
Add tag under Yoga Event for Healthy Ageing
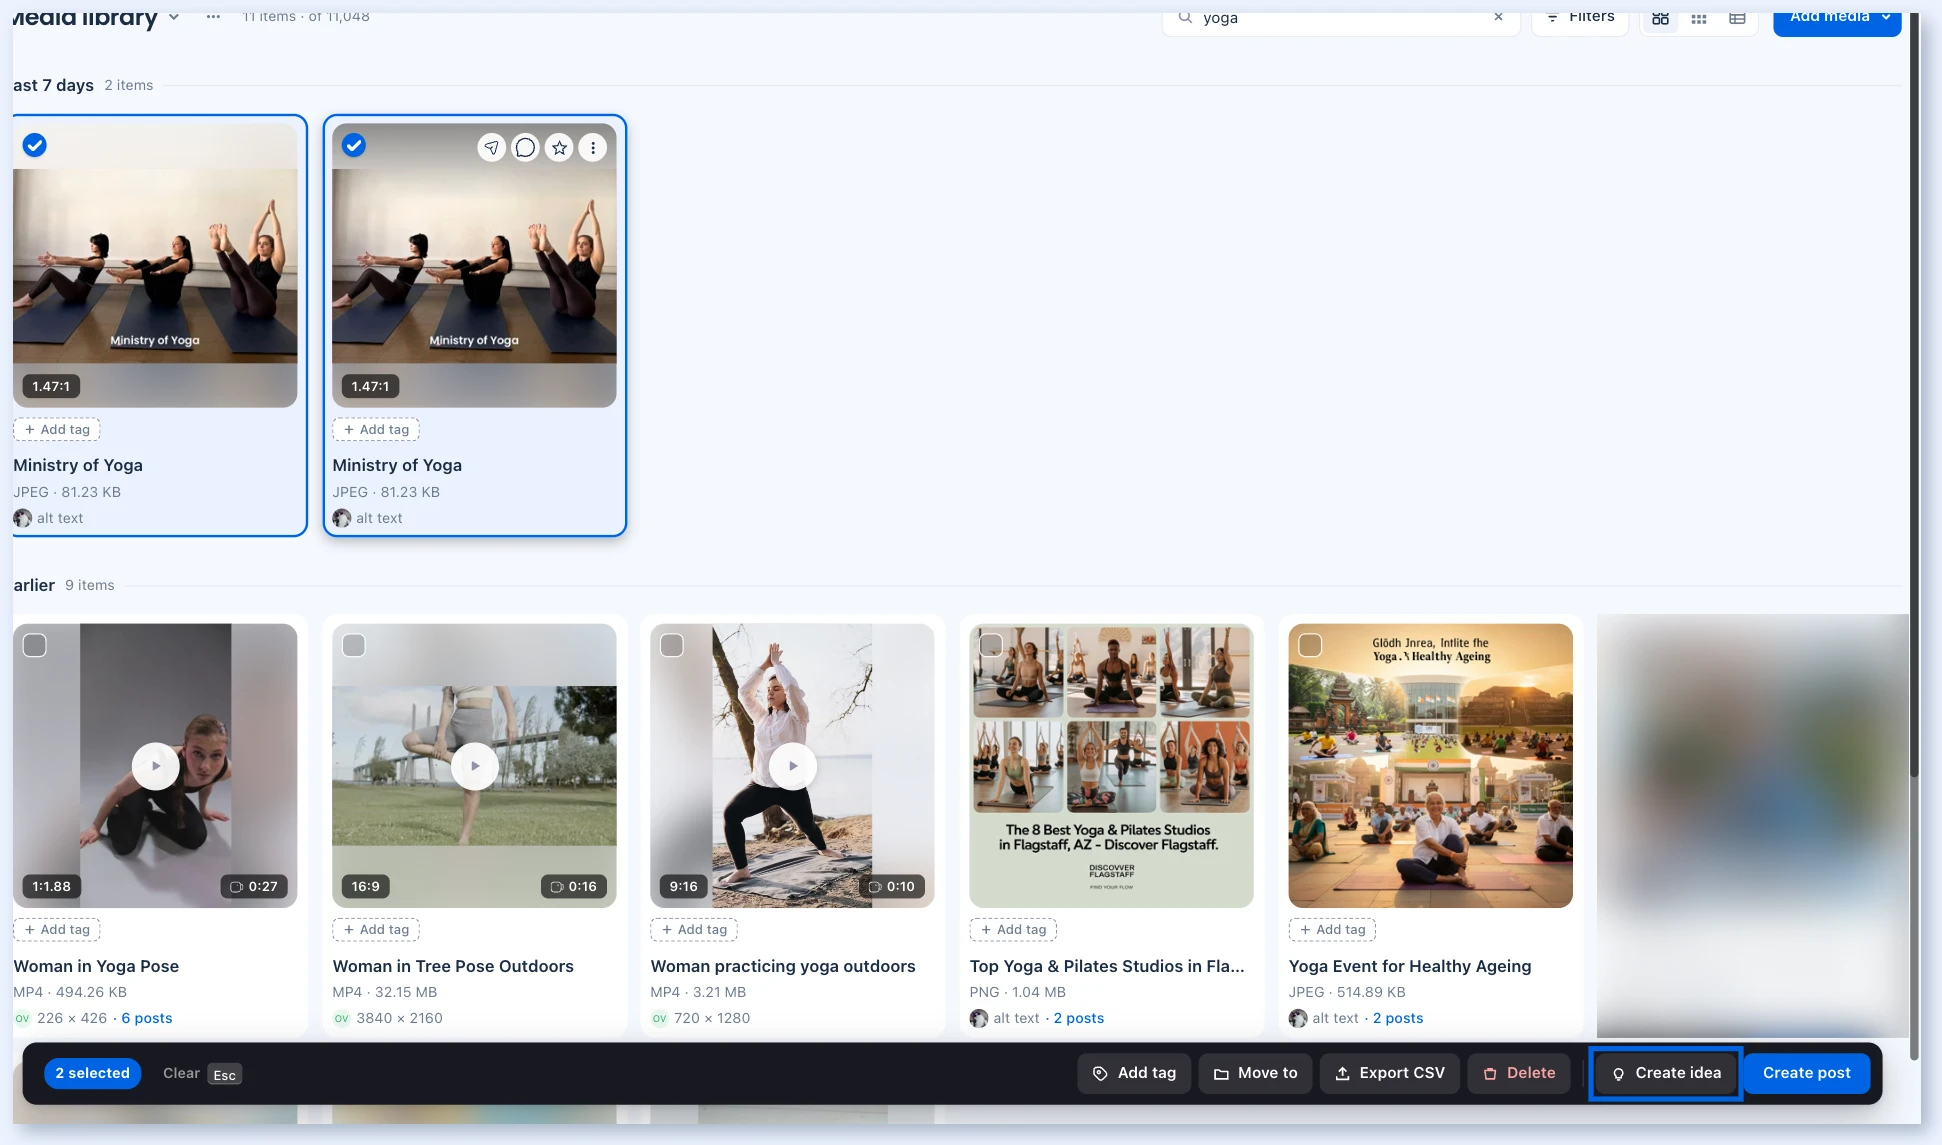coord(1332,929)
